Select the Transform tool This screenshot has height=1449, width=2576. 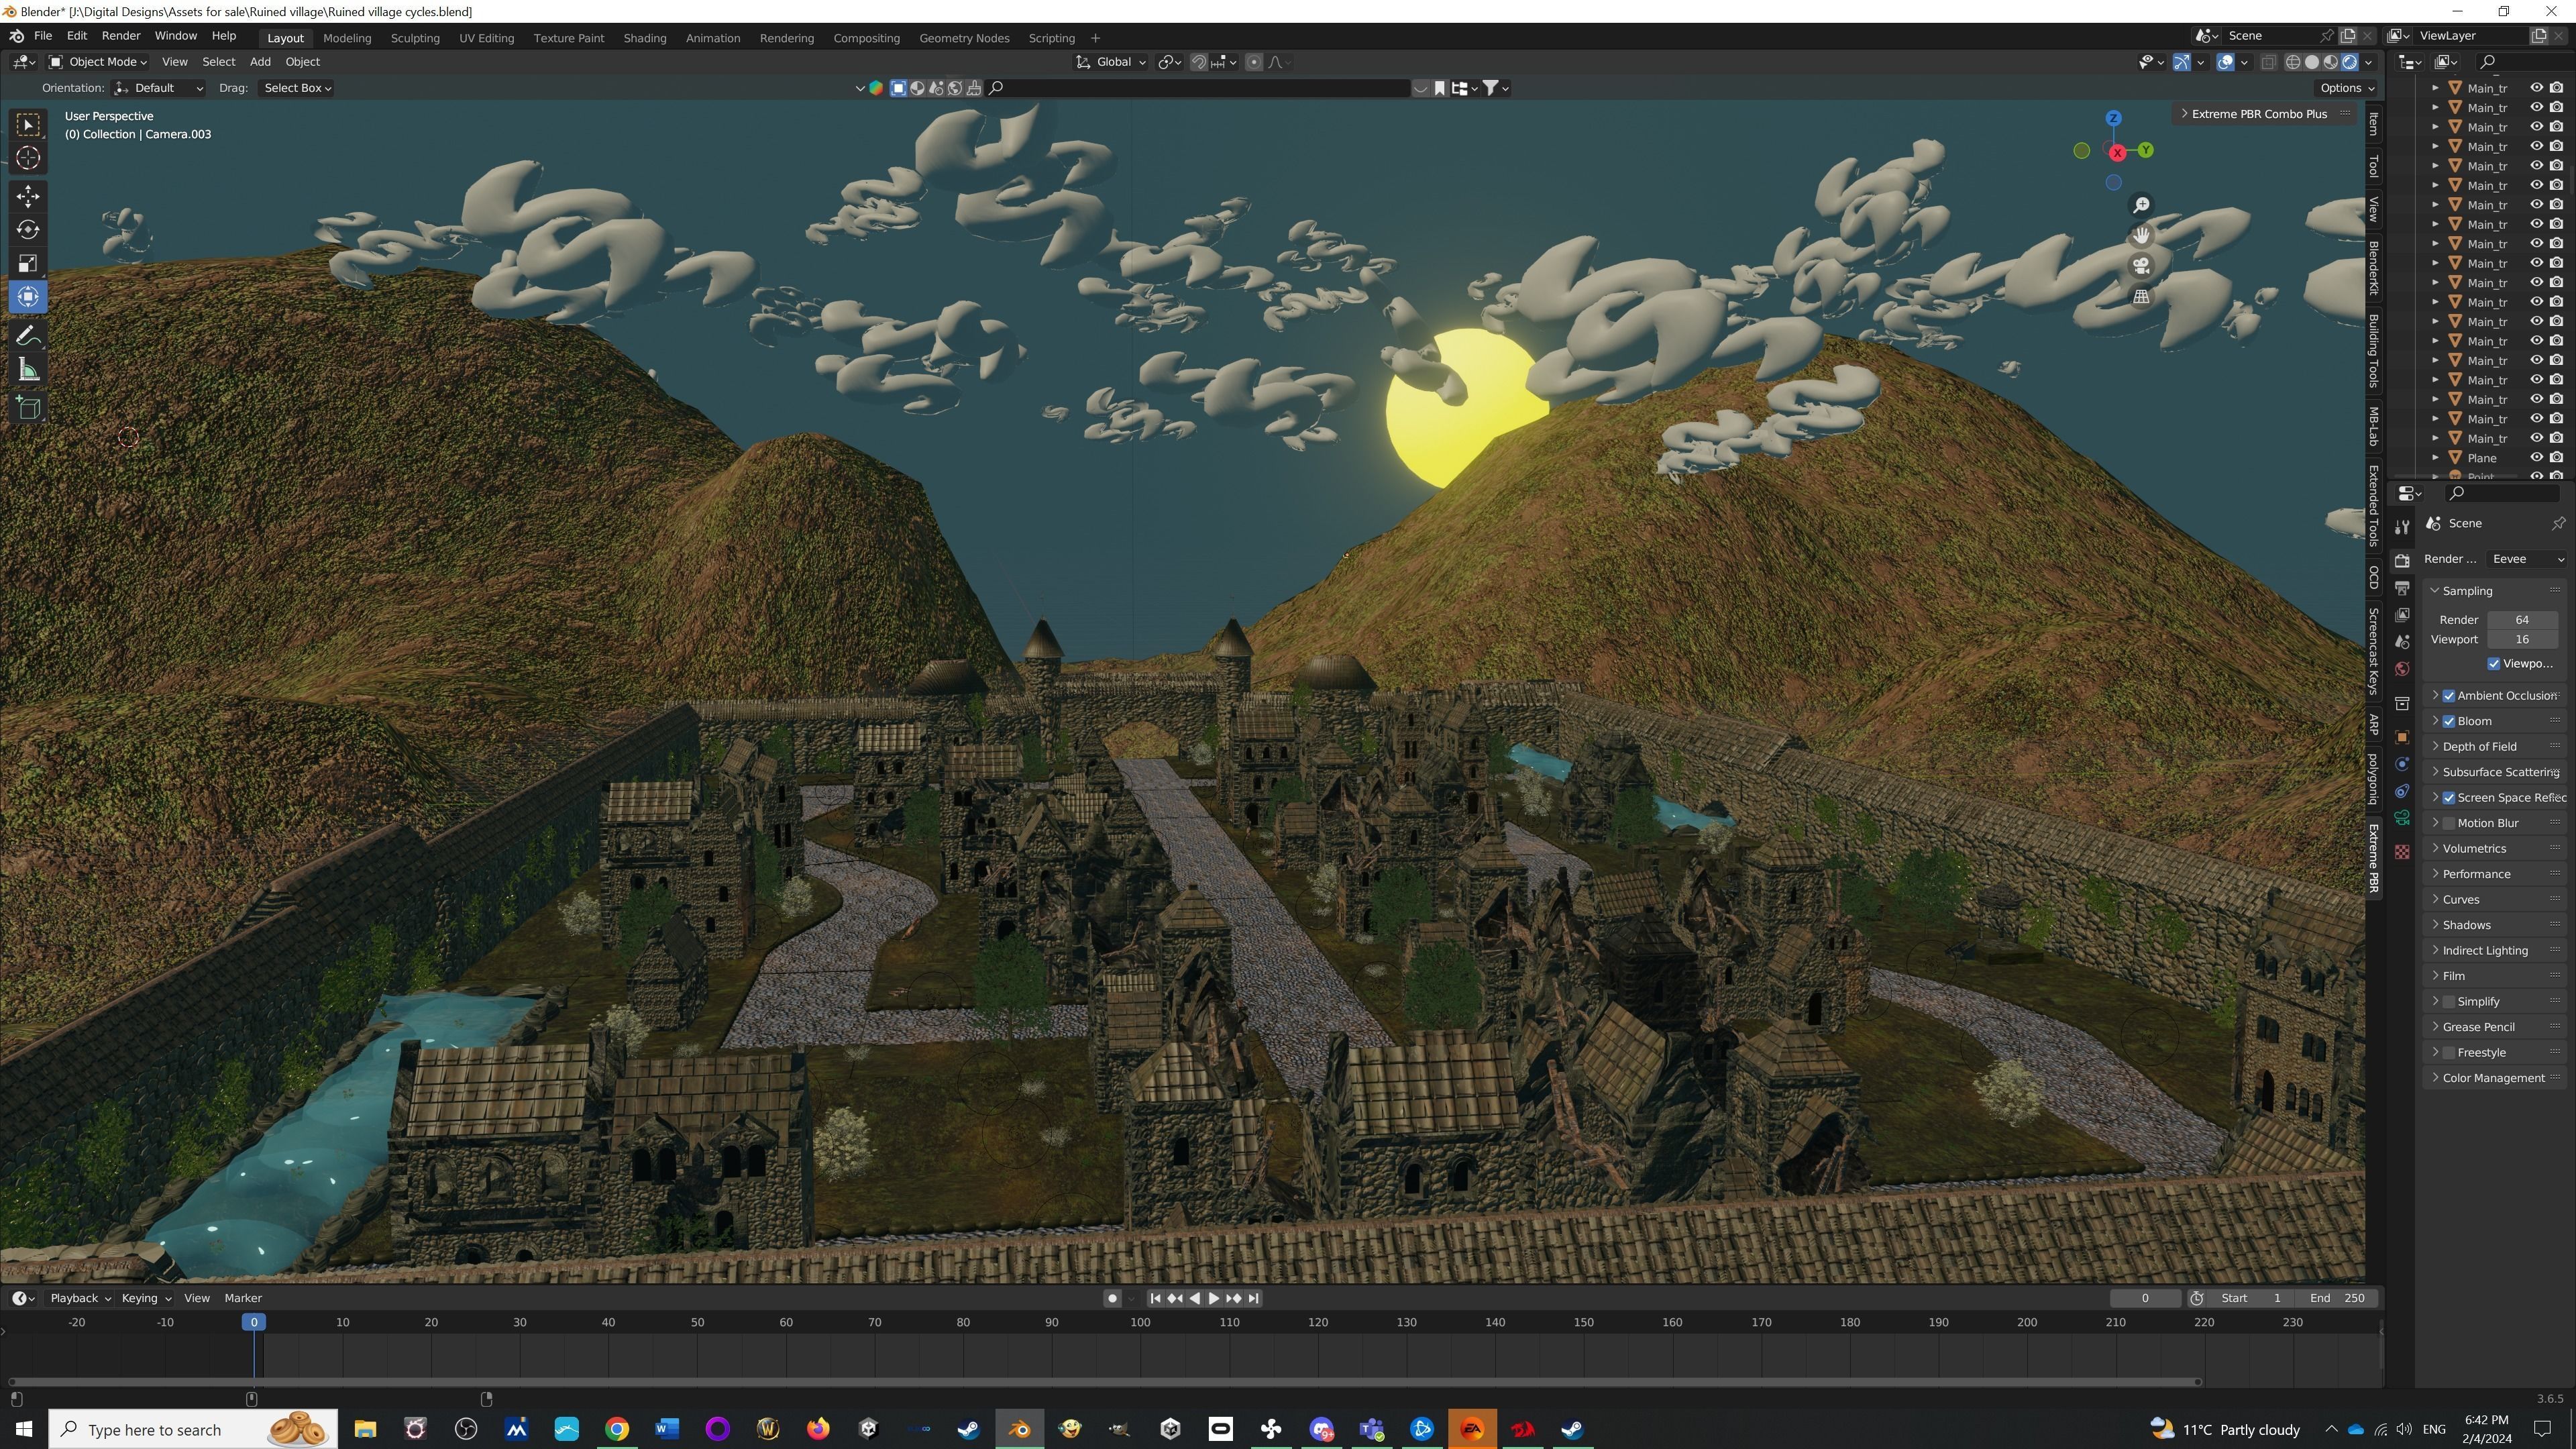click(28, 297)
